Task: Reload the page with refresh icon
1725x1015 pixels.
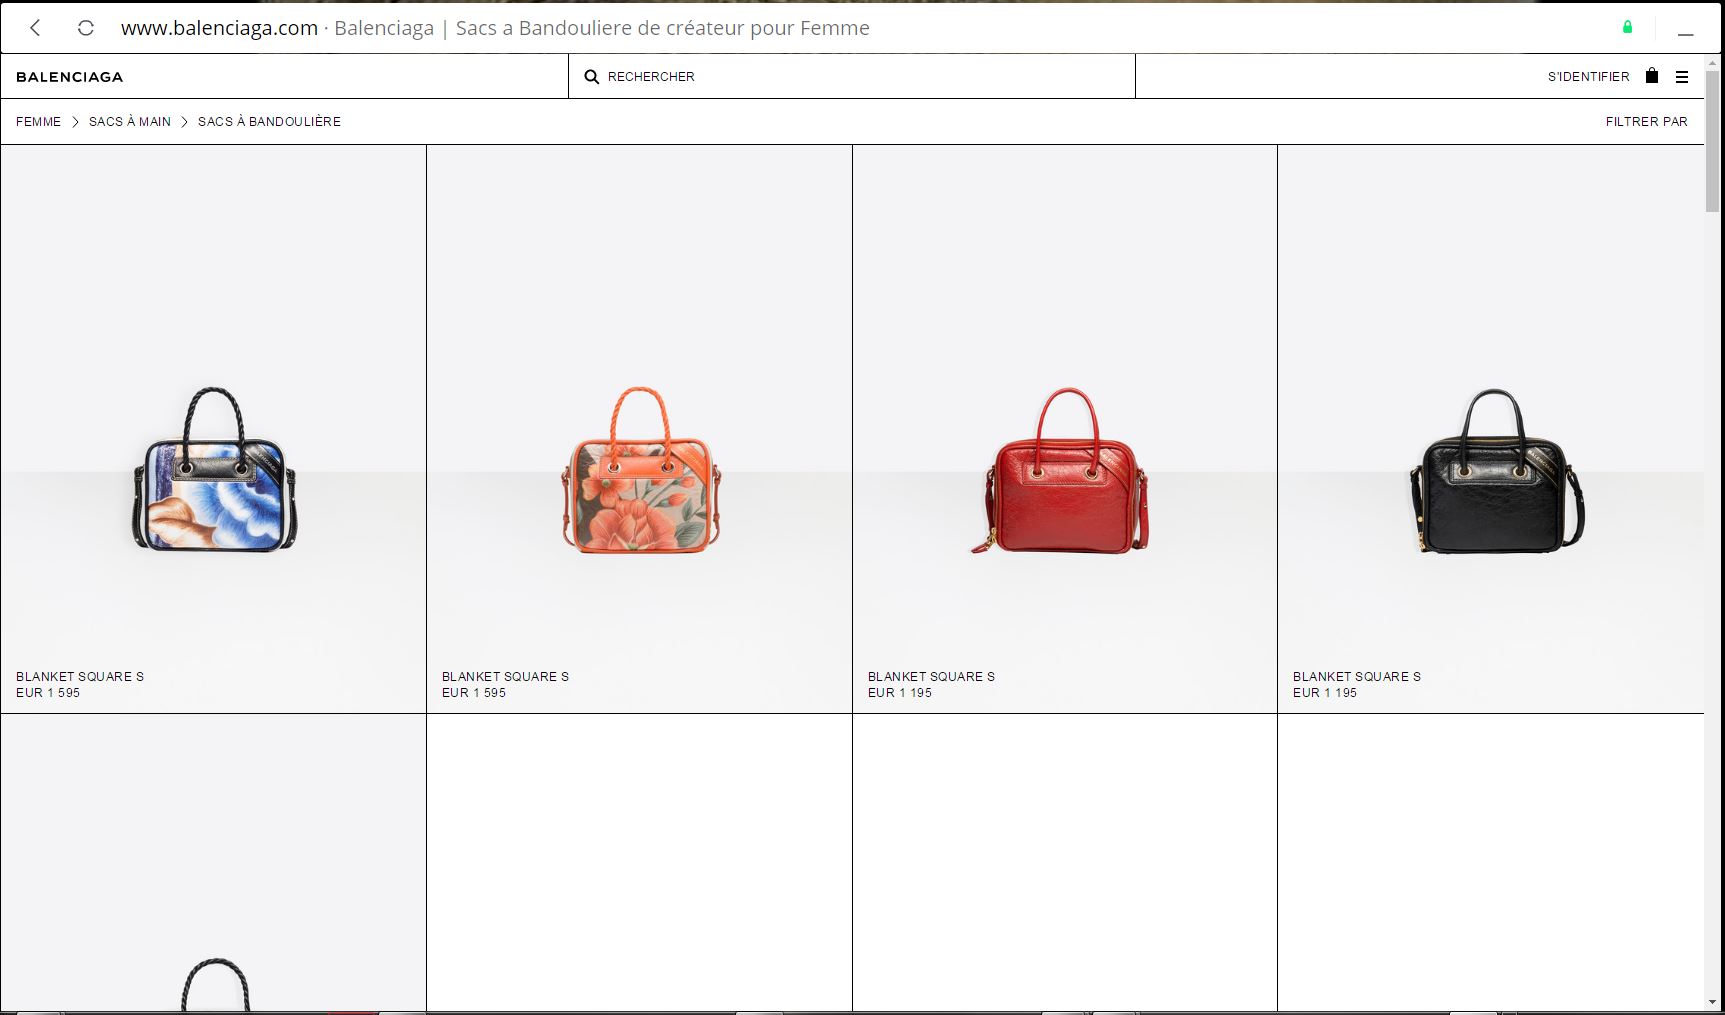Action: [x=86, y=28]
